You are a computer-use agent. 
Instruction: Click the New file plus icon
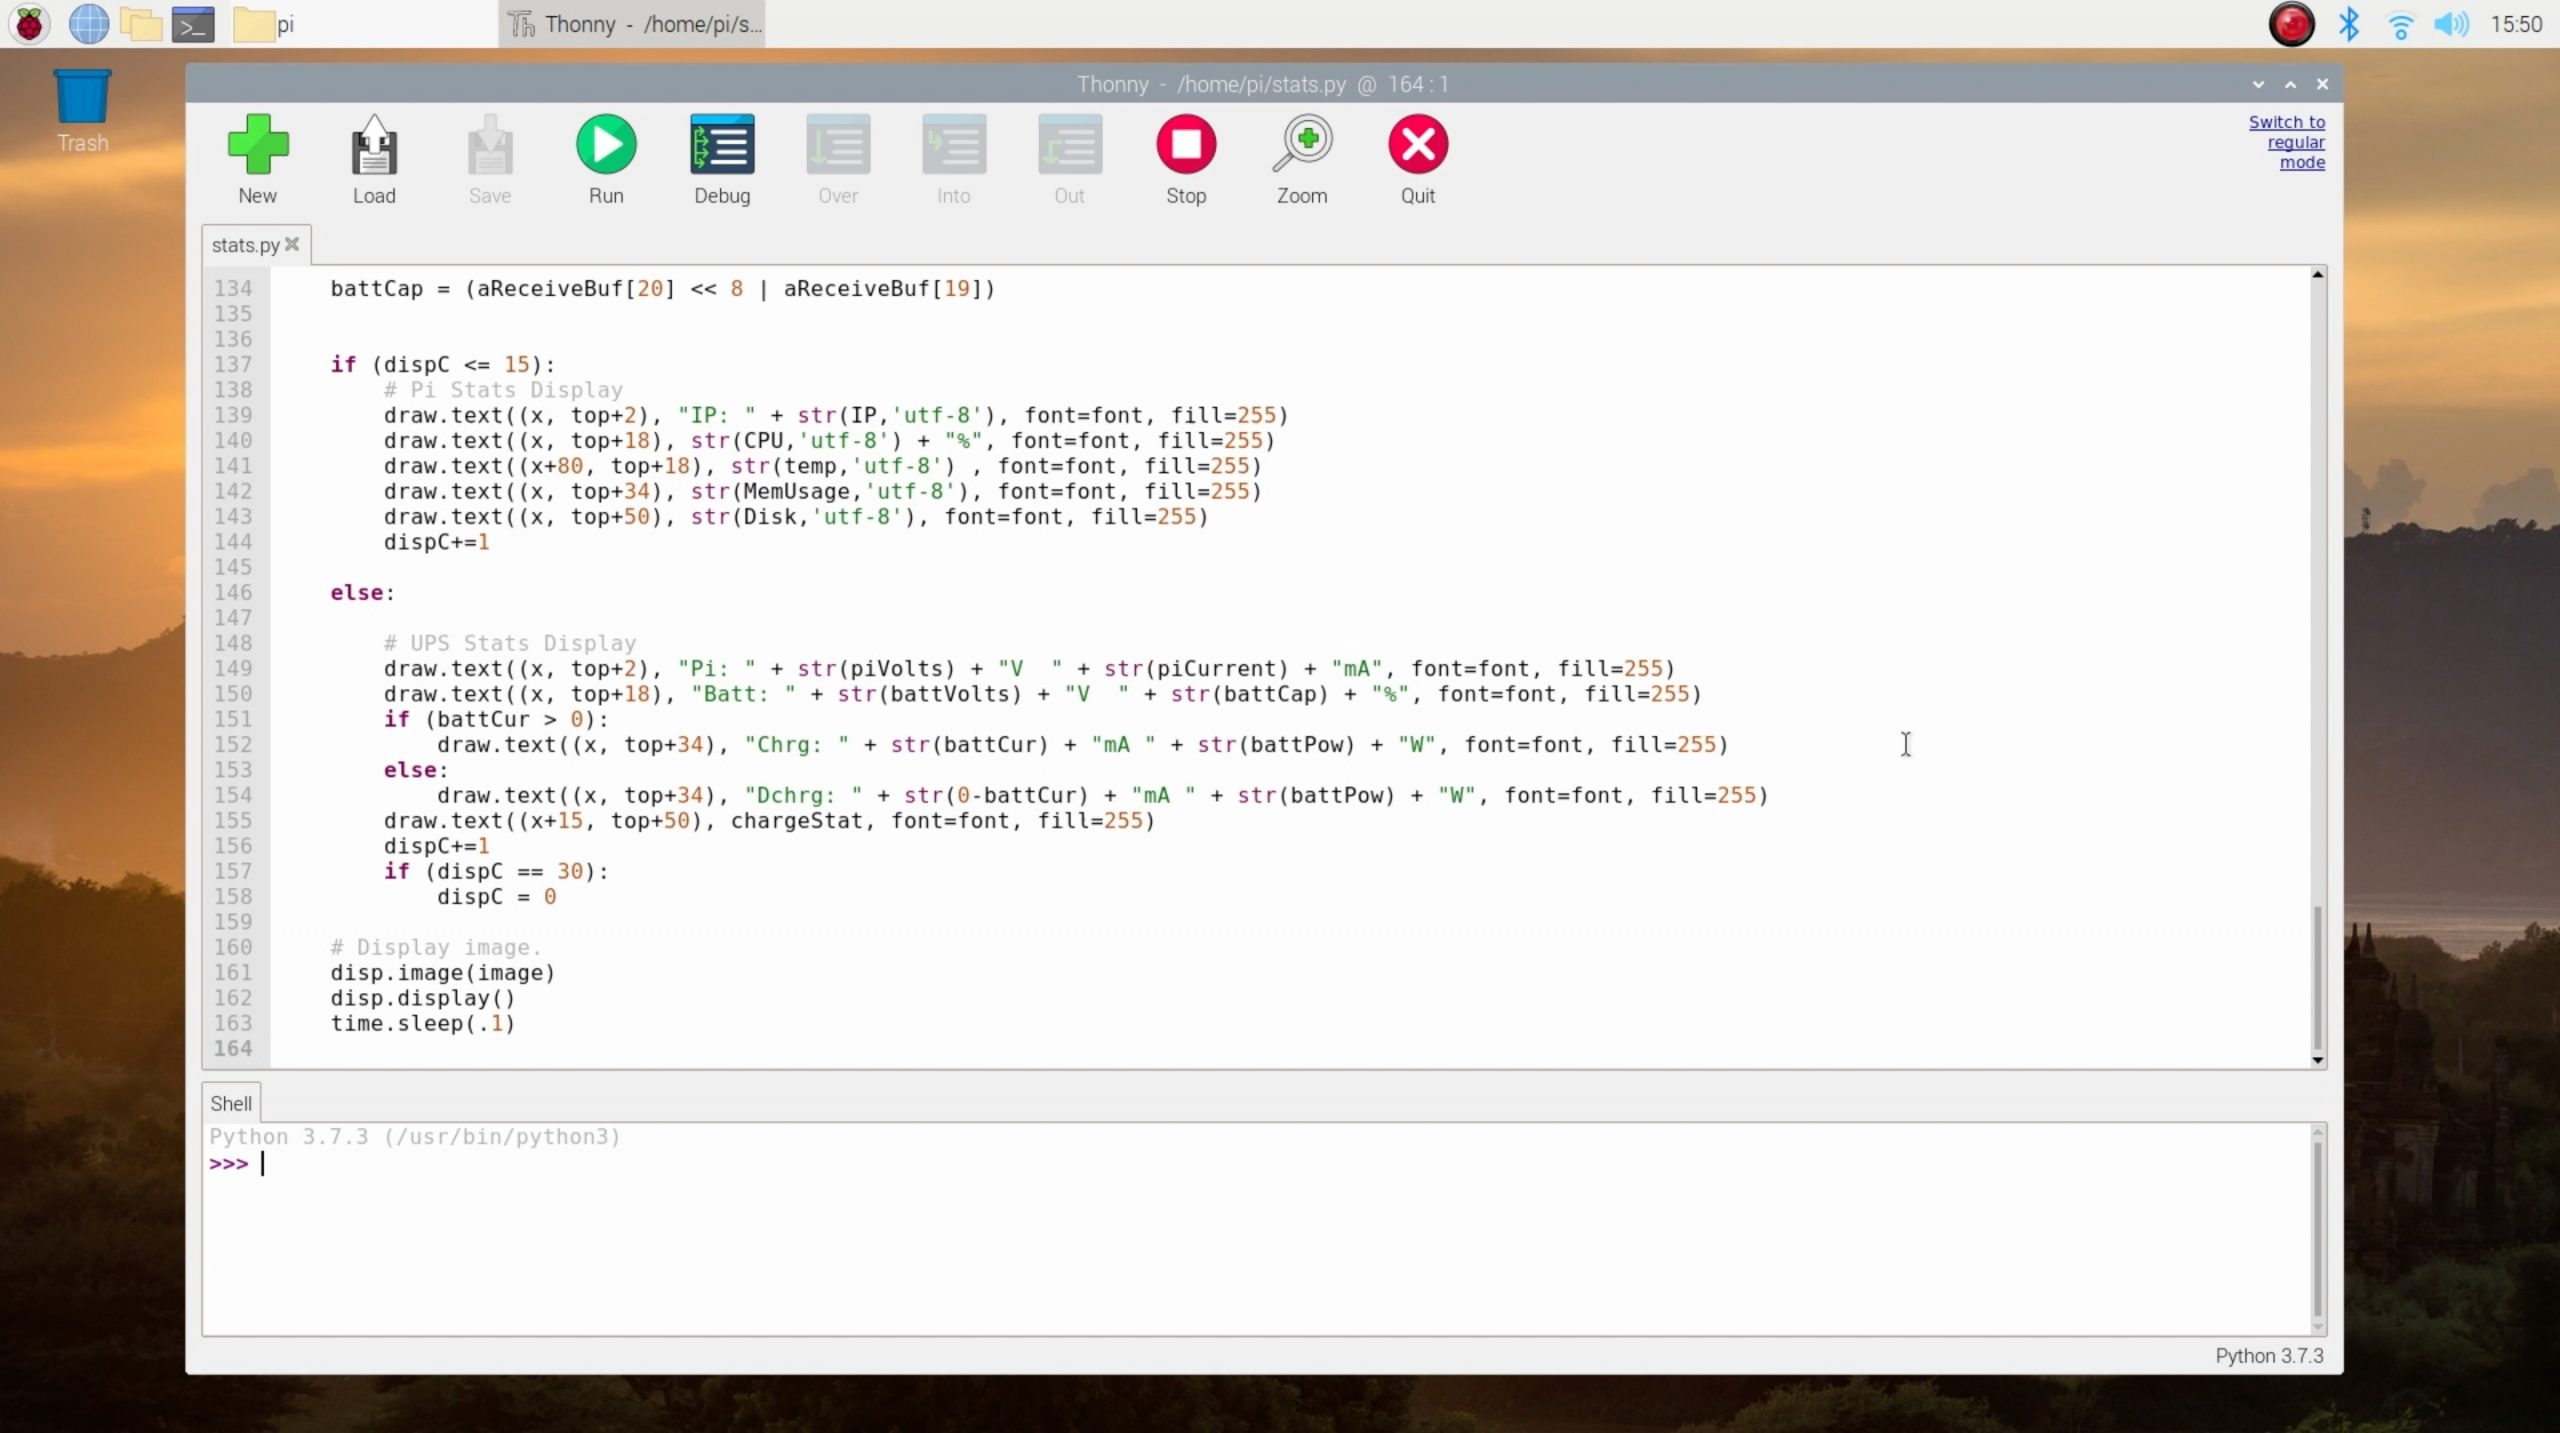tap(258, 146)
